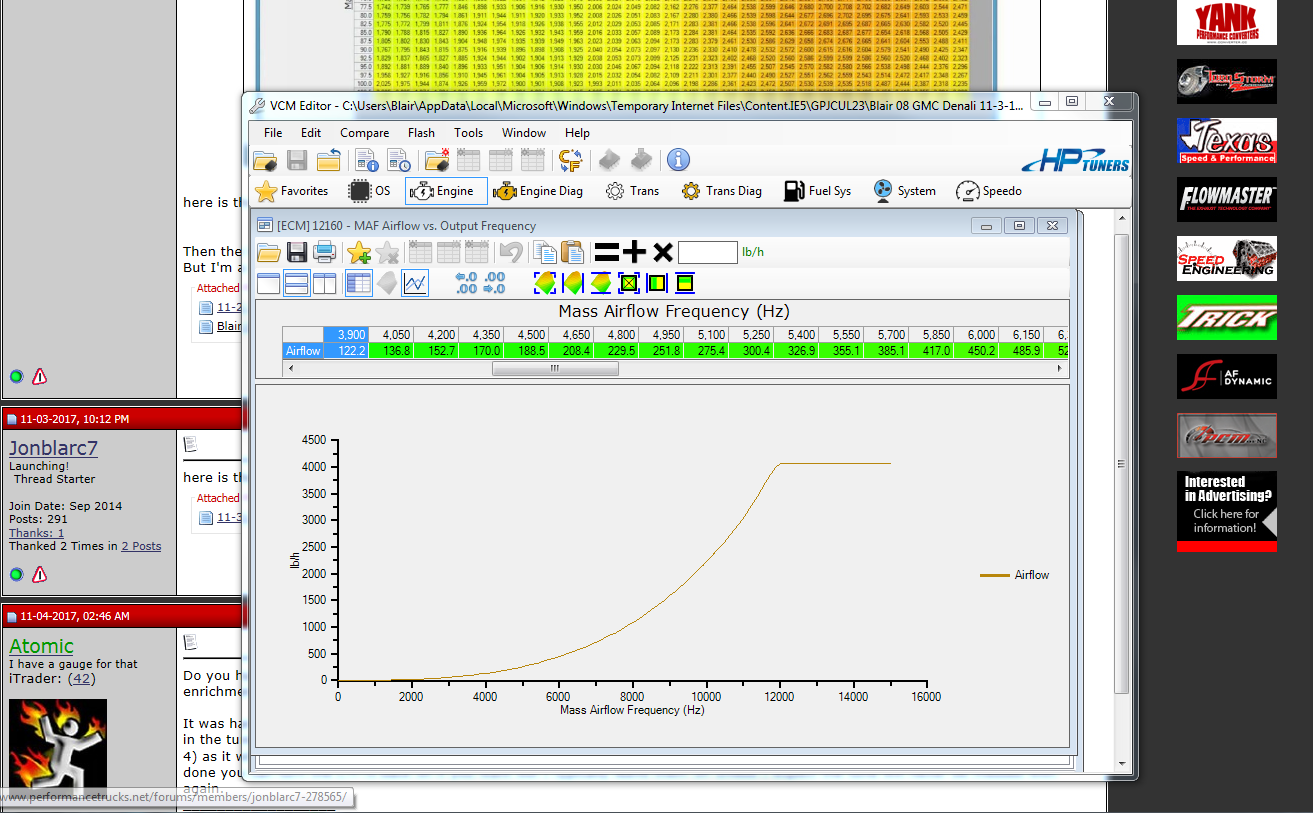The height and width of the screenshot is (813, 1313).
Task: Click the '2 Posts' link
Action: coord(141,546)
